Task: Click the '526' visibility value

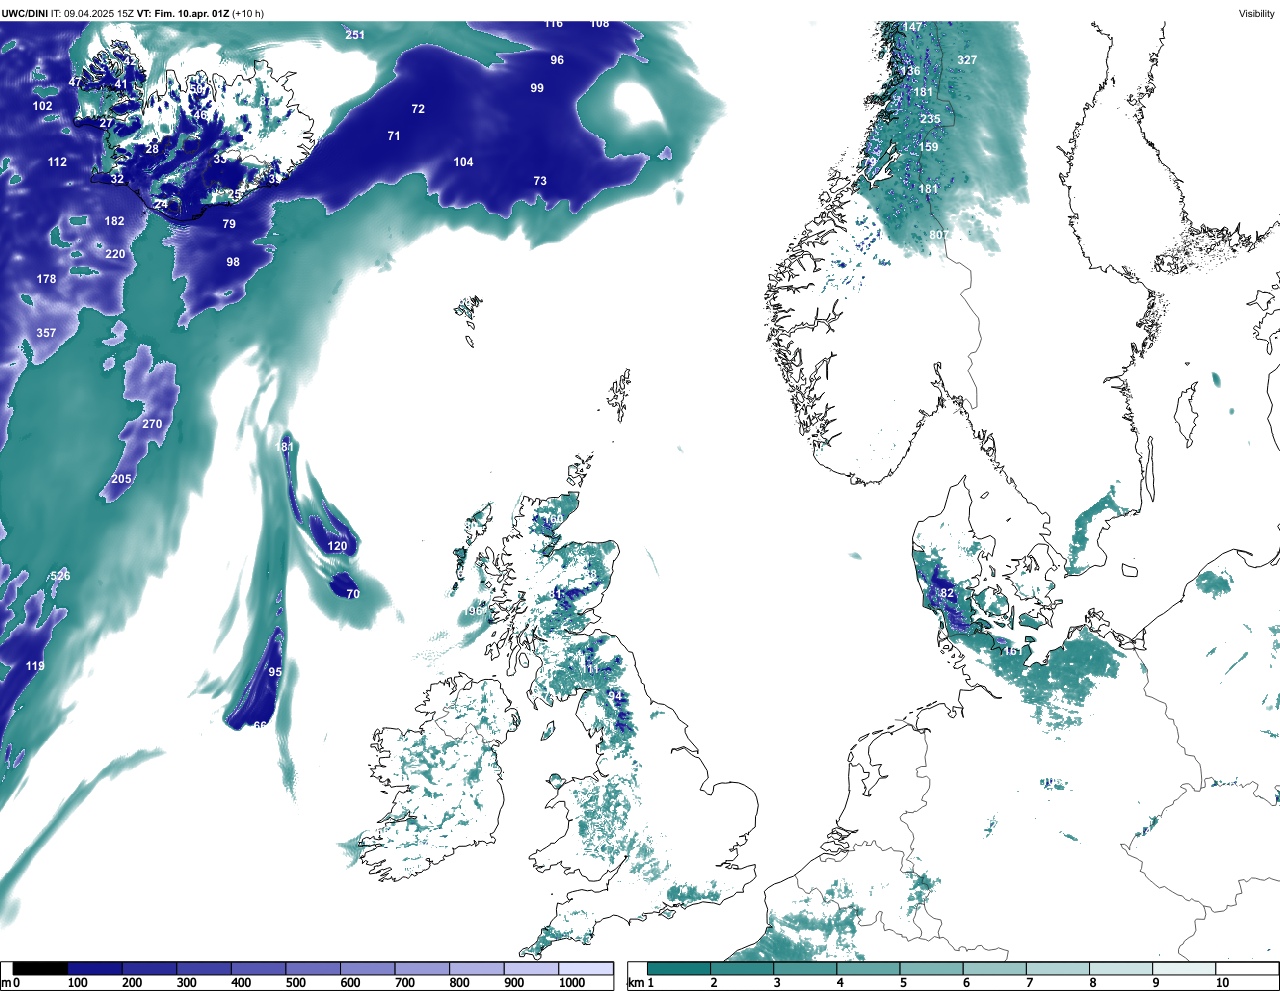Action: click(61, 576)
